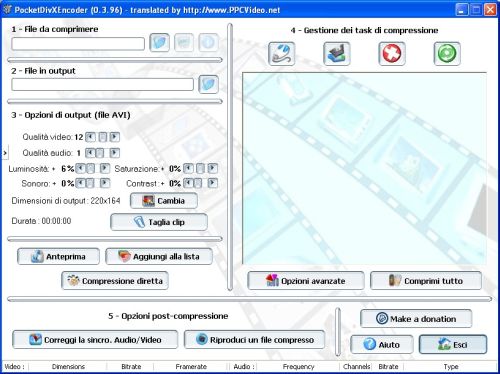Increase Qualità video value
Screen dimensions: 500x374
point(114,137)
